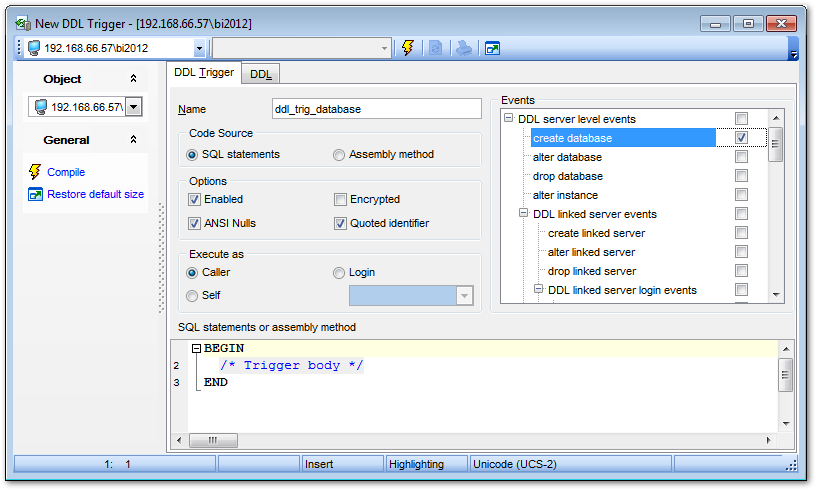The image size is (816, 490).
Task: Click the restore window size toolbar icon
Action: [493, 47]
